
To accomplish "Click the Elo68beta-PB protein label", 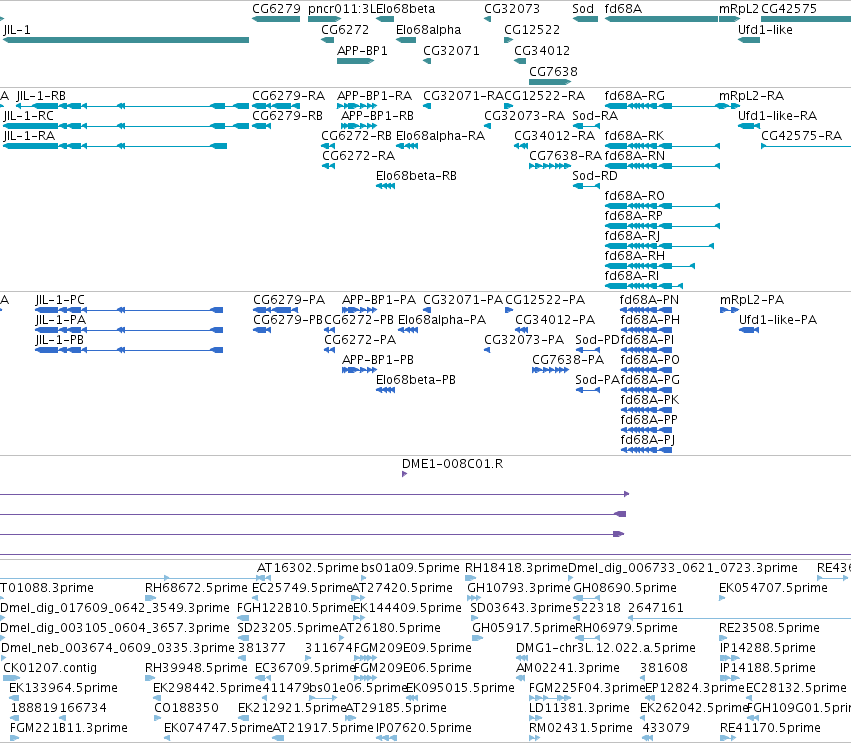I will tap(416, 380).
